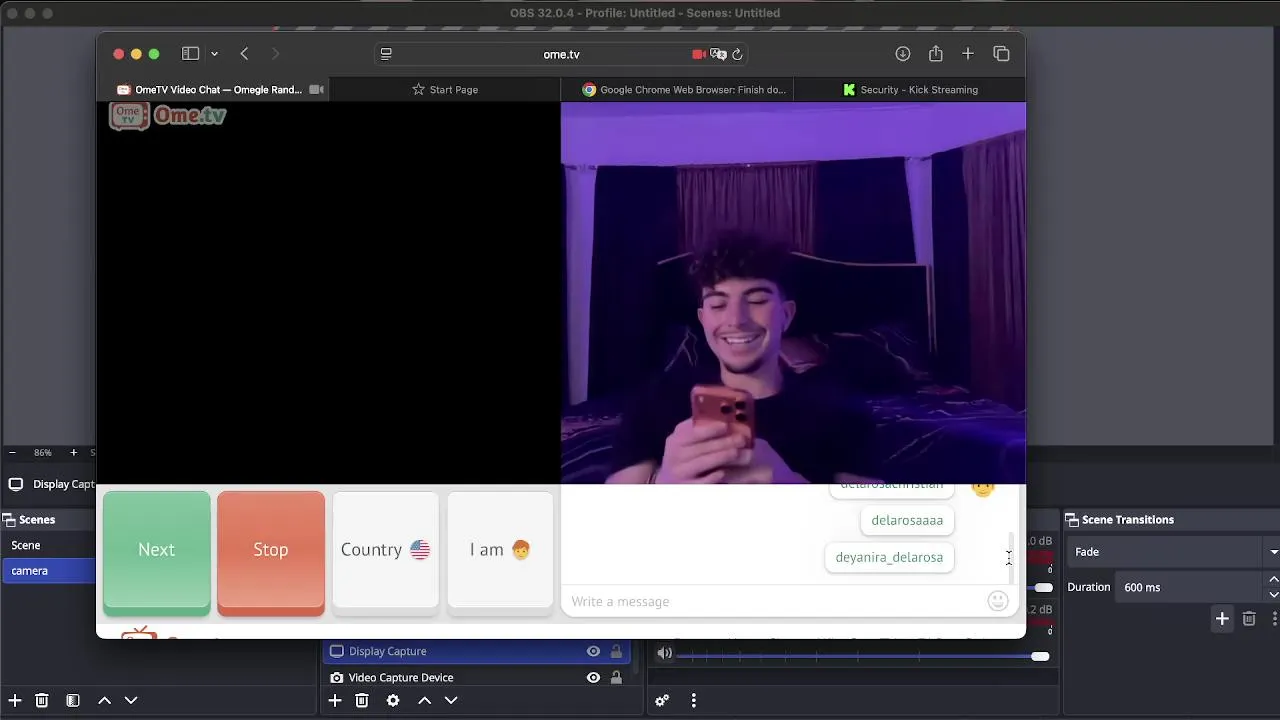
Task: Open advanced audio properties gears
Action: (x=662, y=701)
